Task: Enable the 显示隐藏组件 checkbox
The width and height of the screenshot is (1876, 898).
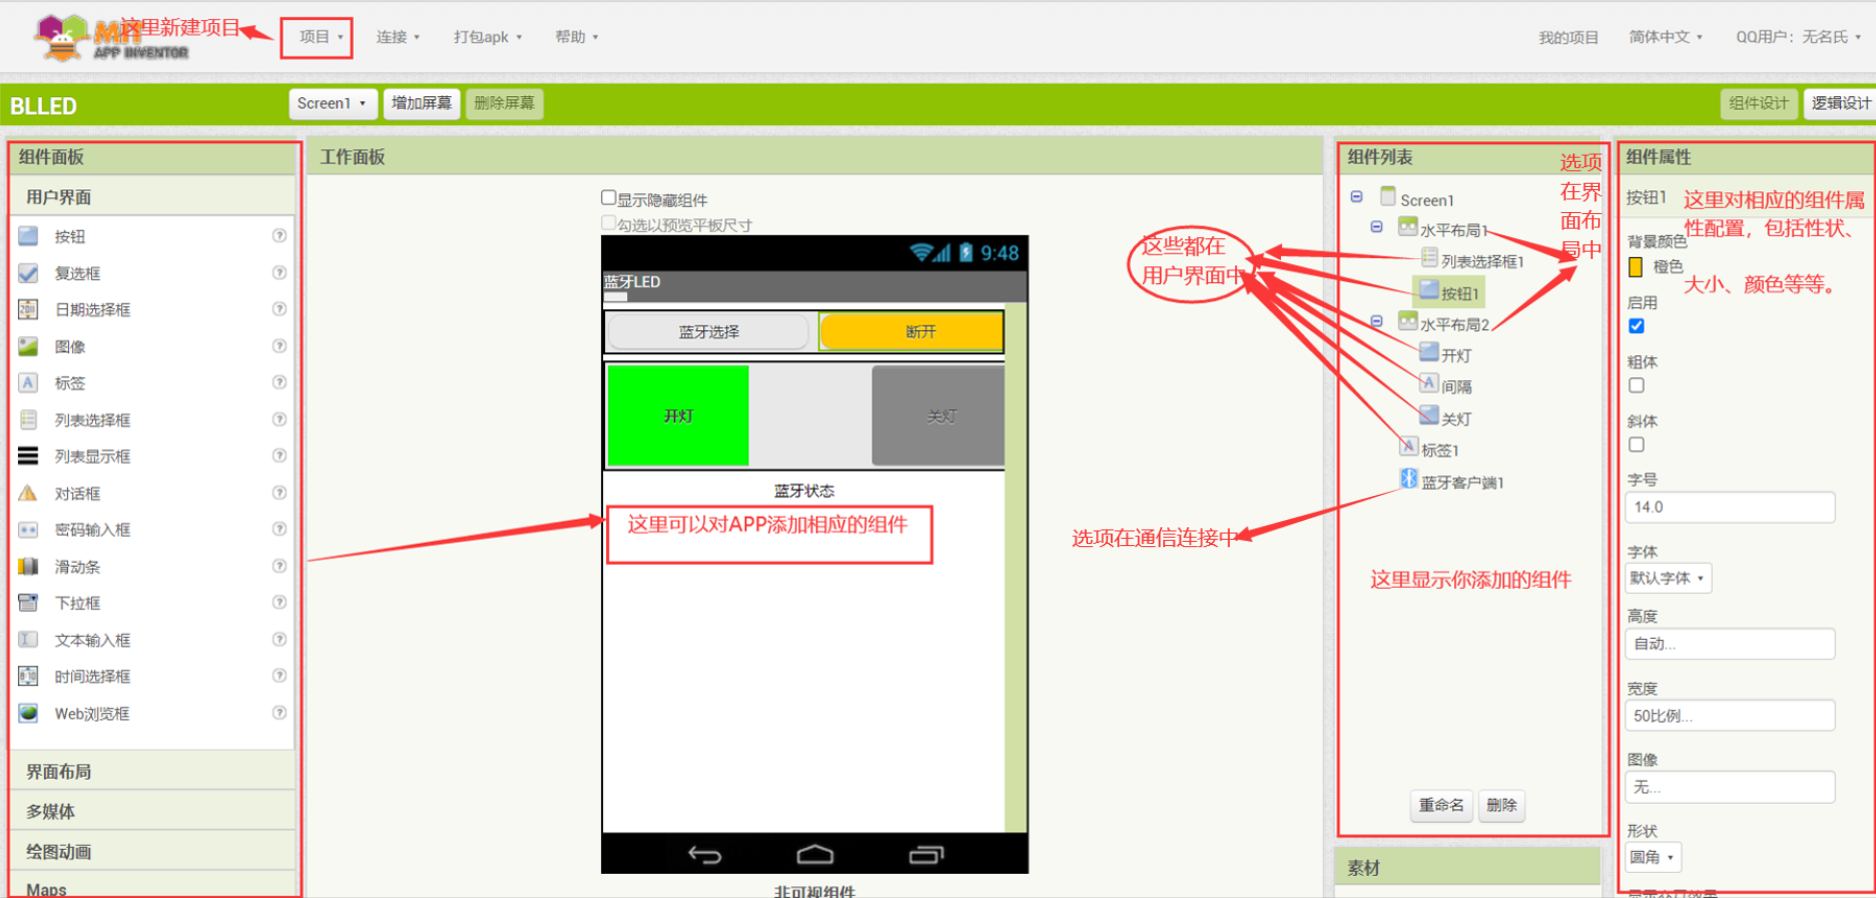Action: tap(608, 198)
